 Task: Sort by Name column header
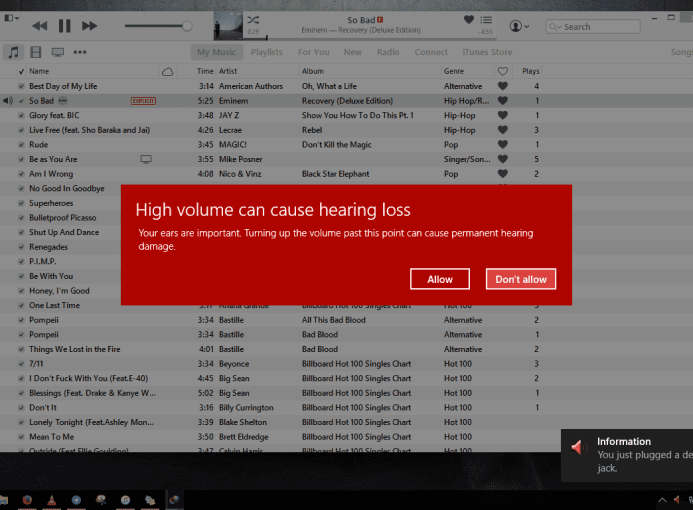39,71
